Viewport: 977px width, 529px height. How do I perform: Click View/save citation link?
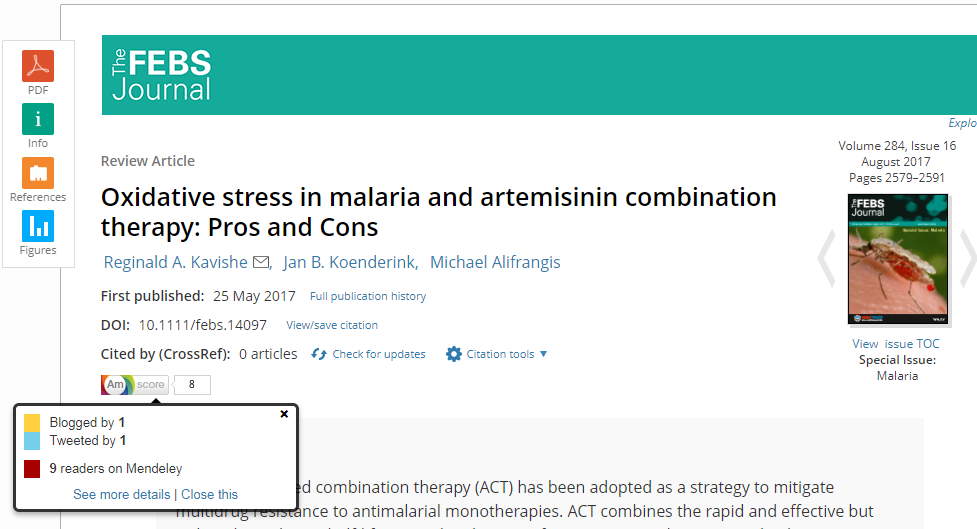point(332,325)
